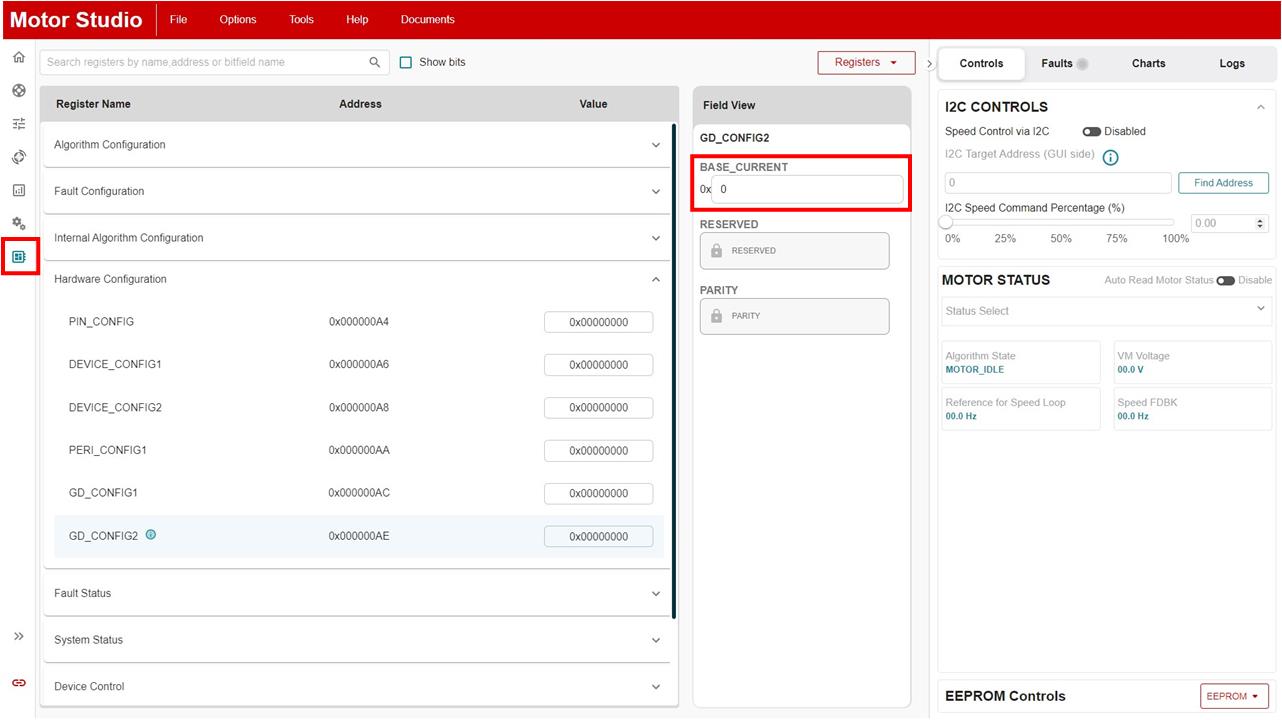The height and width of the screenshot is (720, 1282).
Task: Click the Find Address button
Action: click(1223, 183)
